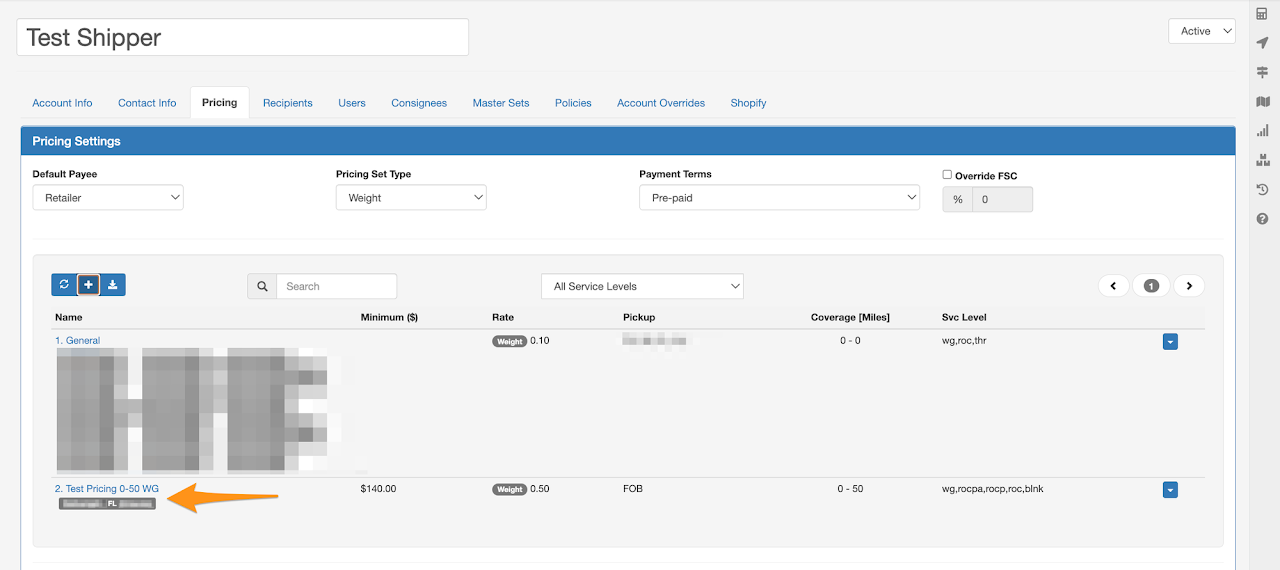Click the signpost icon in right sidebar
Image resolution: width=1280 pixels, height=570 pixels.
pyautogui.click(x=1262, y=72)
